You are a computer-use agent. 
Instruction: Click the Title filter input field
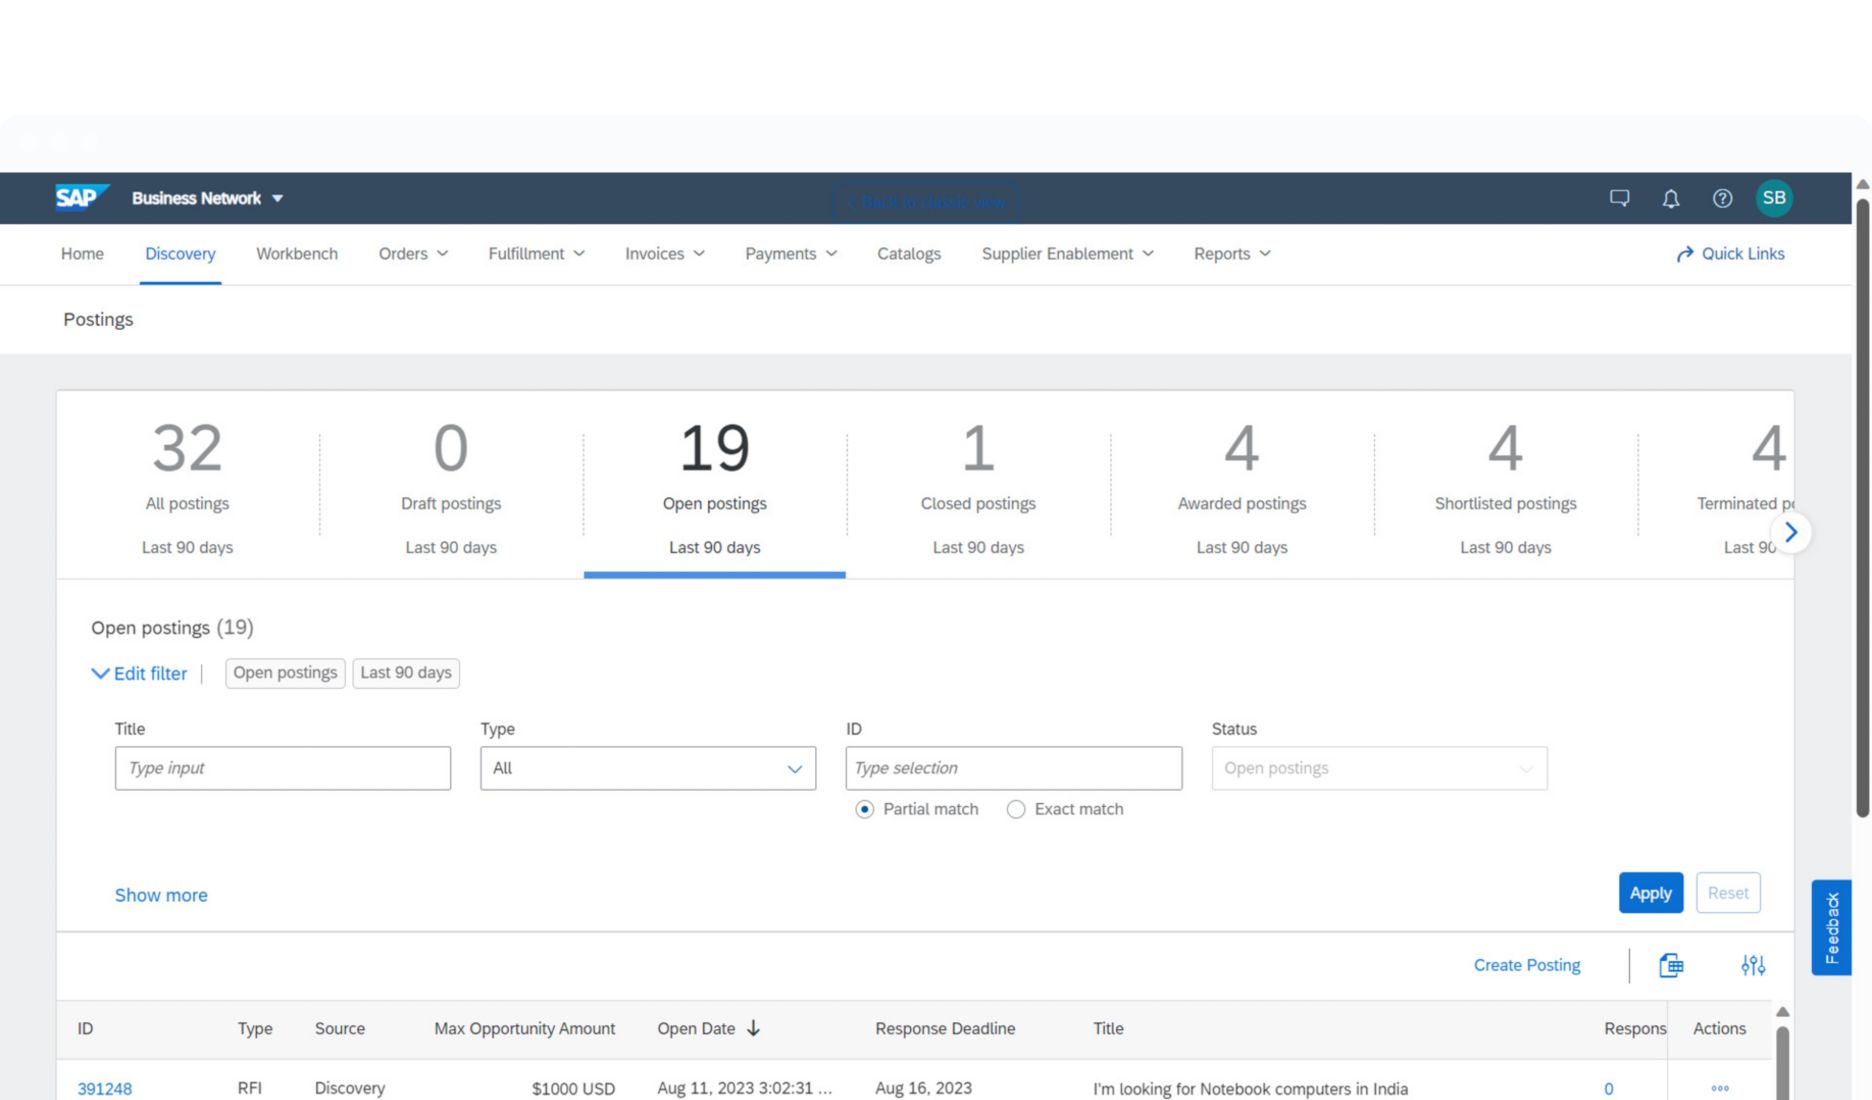coord(282,768)
